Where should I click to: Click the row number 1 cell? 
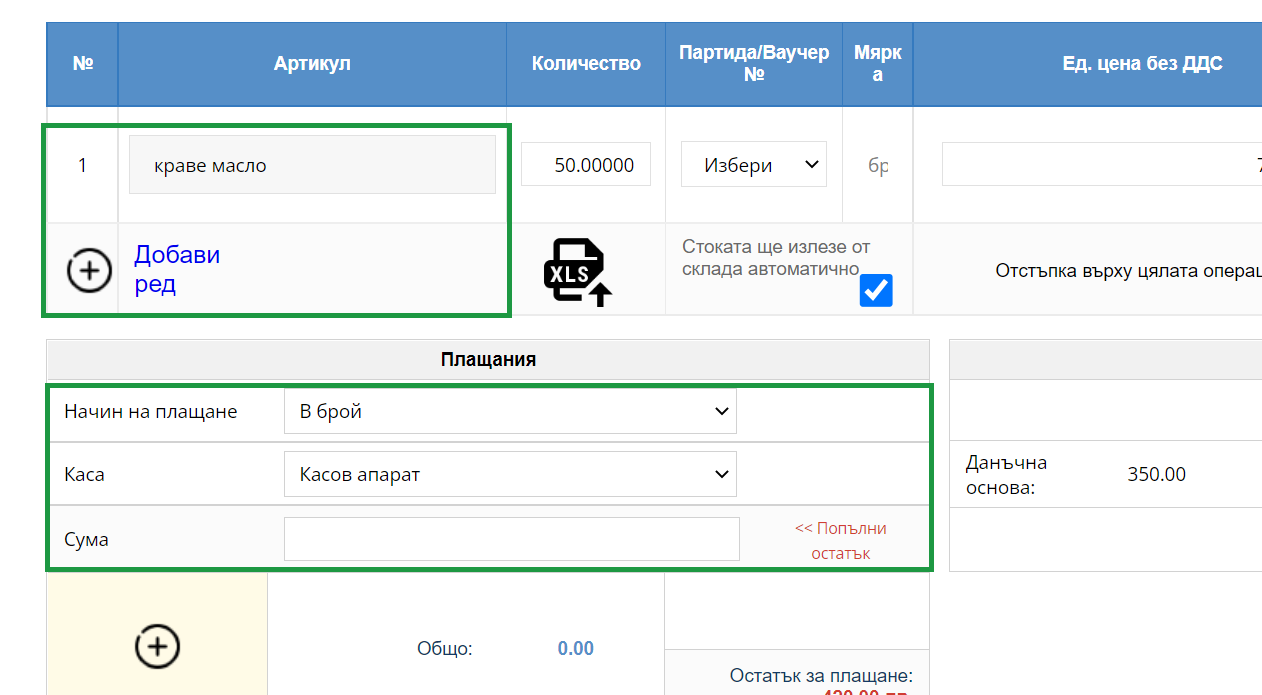[82, 165]
